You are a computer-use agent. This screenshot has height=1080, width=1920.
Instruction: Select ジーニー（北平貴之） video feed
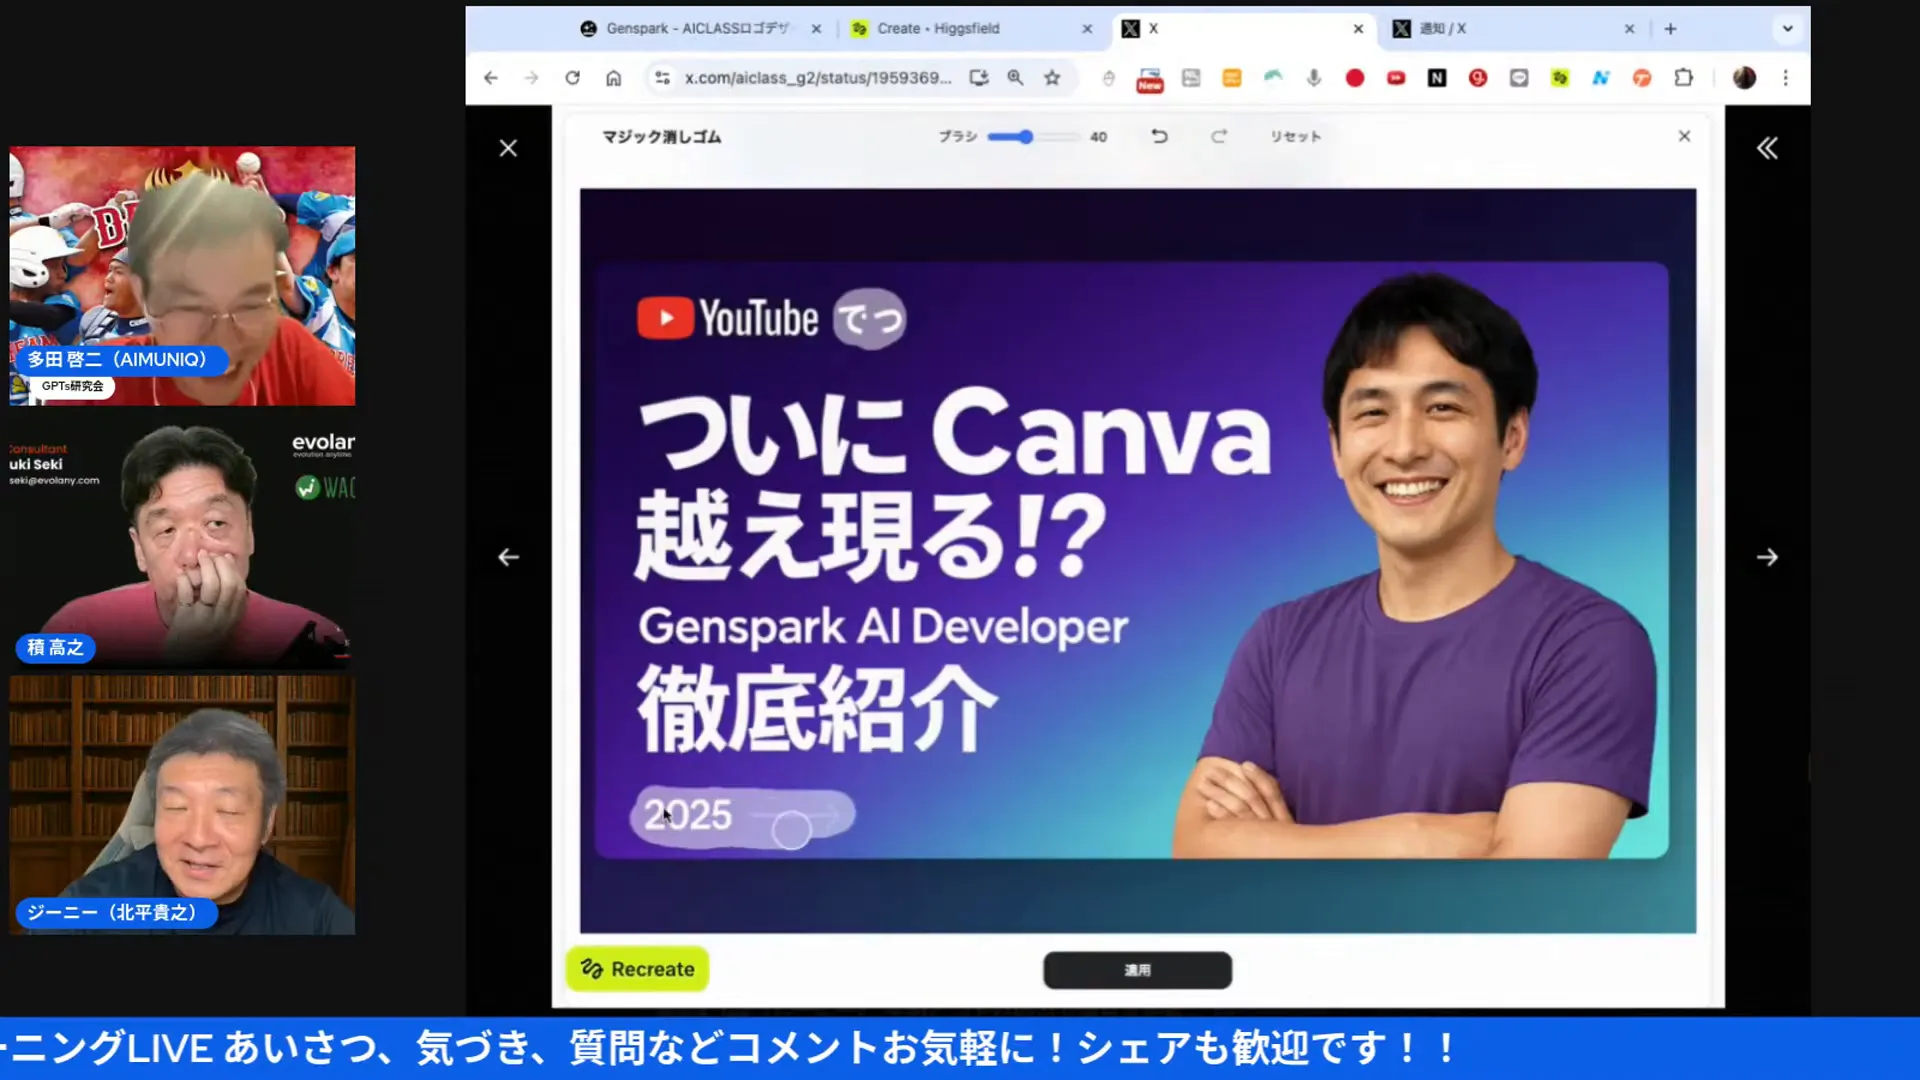182,805
